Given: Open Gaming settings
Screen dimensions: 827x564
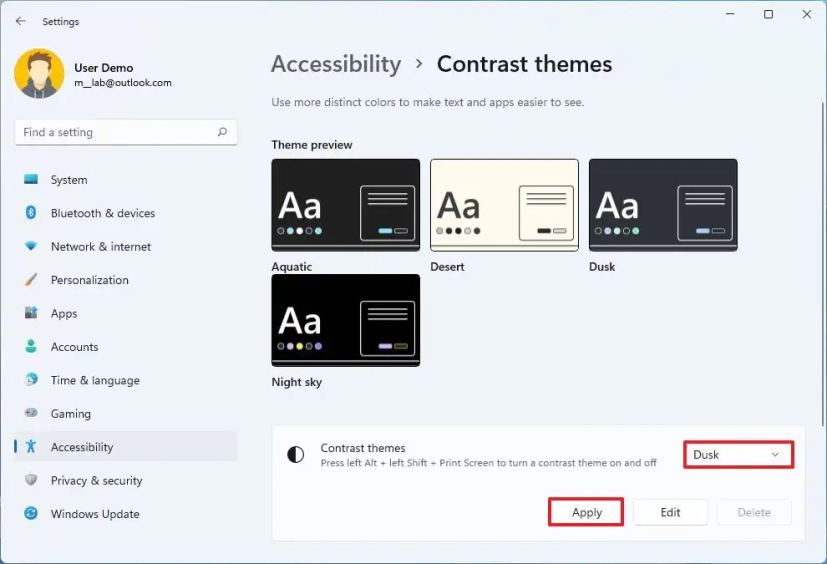Looking at the screenshot, I should click(x=126, y=414).
